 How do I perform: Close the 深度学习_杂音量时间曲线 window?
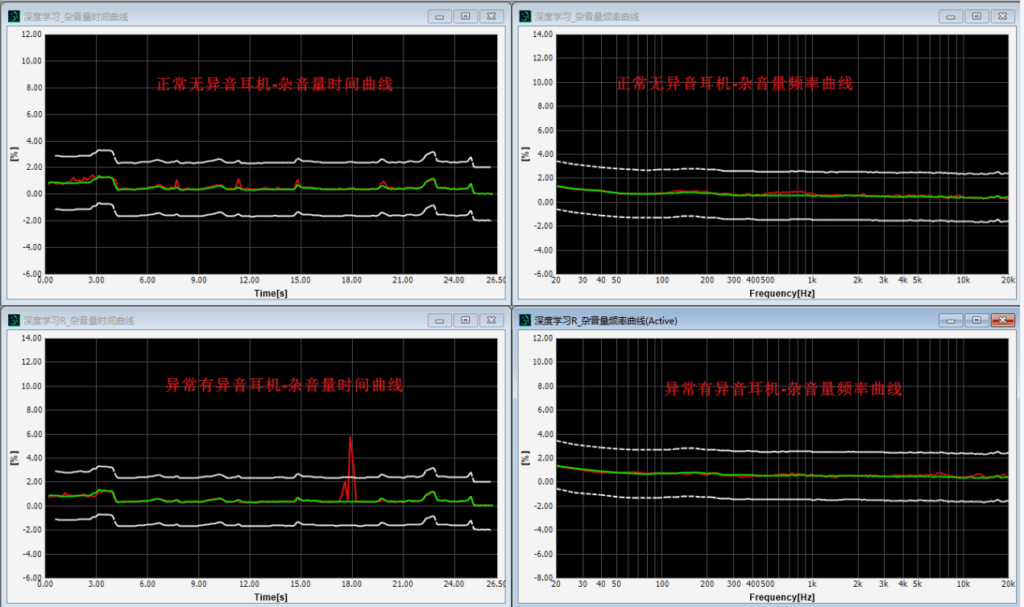(x=491, y=16)
